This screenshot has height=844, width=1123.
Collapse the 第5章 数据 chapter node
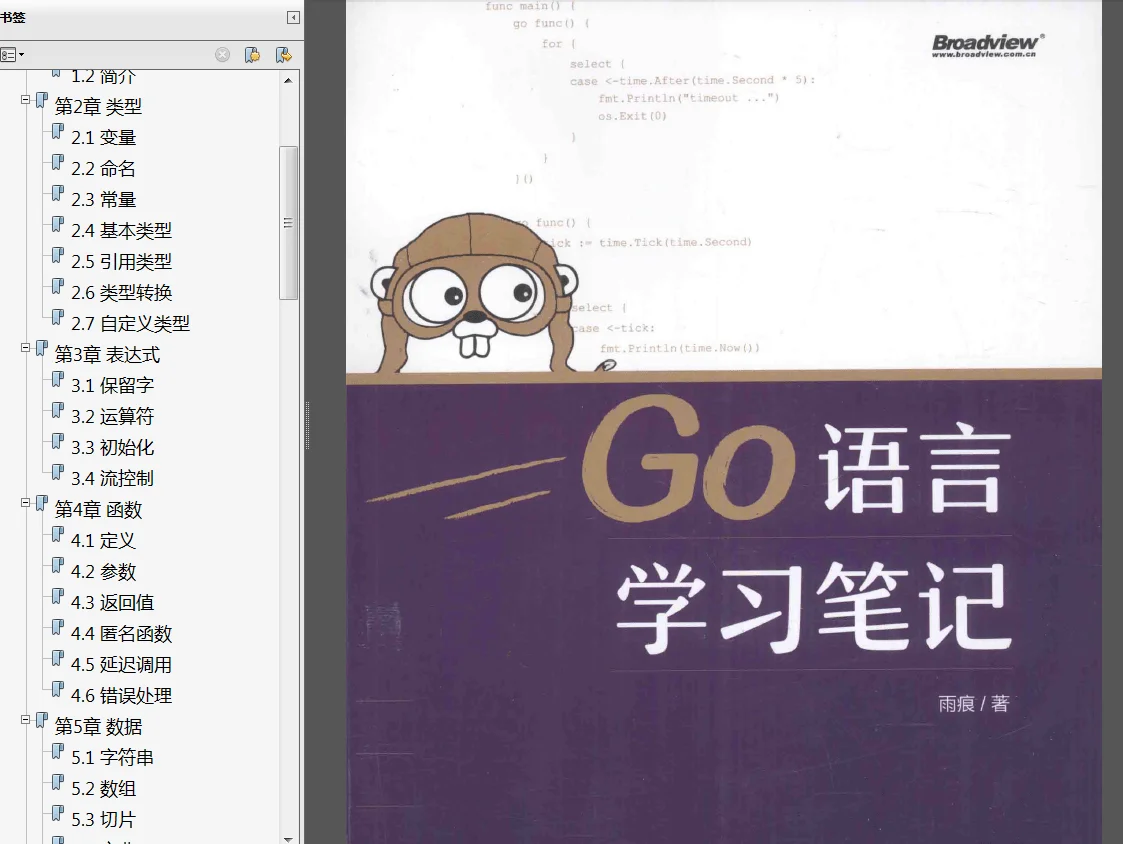pos(26,720)
